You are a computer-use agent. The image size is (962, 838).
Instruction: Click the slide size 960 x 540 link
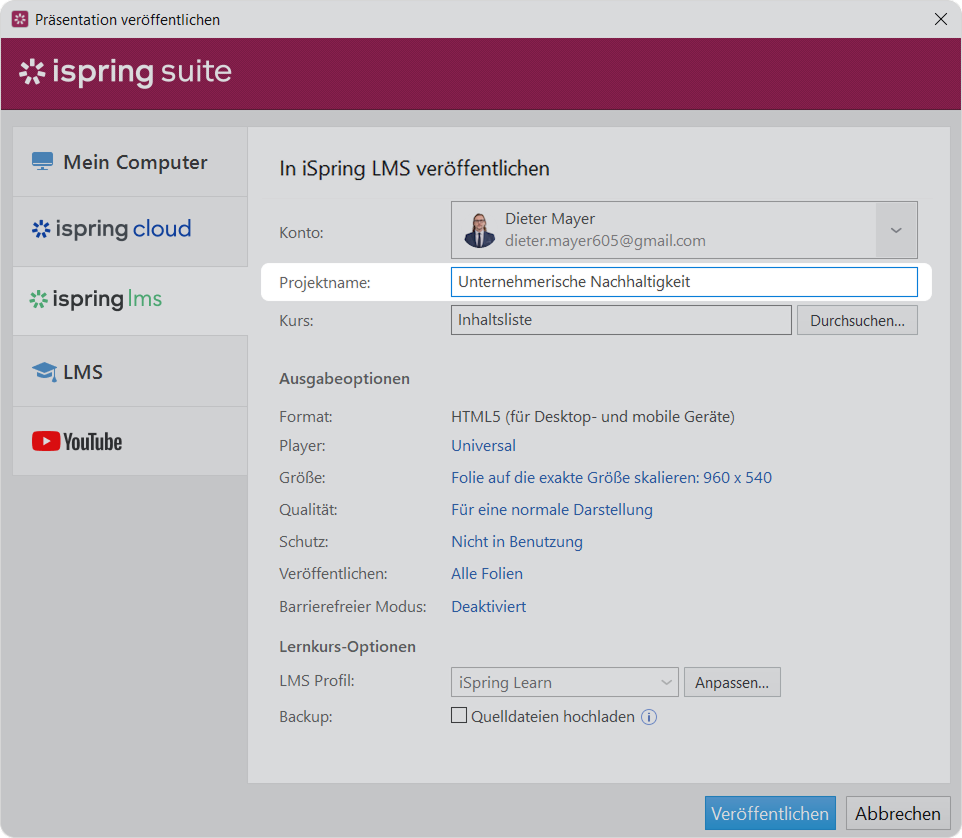pyautogui.click(x=611, y=478)
